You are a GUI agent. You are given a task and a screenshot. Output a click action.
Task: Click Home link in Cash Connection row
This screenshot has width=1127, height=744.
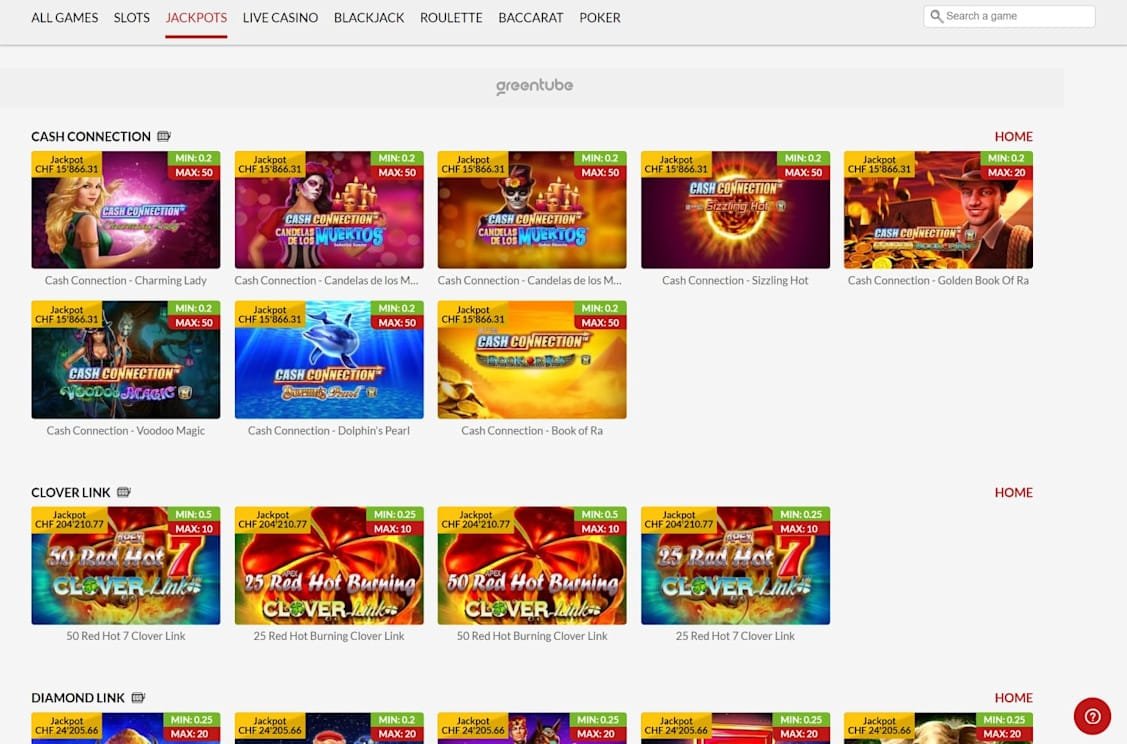pyautogui.click(x=1013, y=137)
